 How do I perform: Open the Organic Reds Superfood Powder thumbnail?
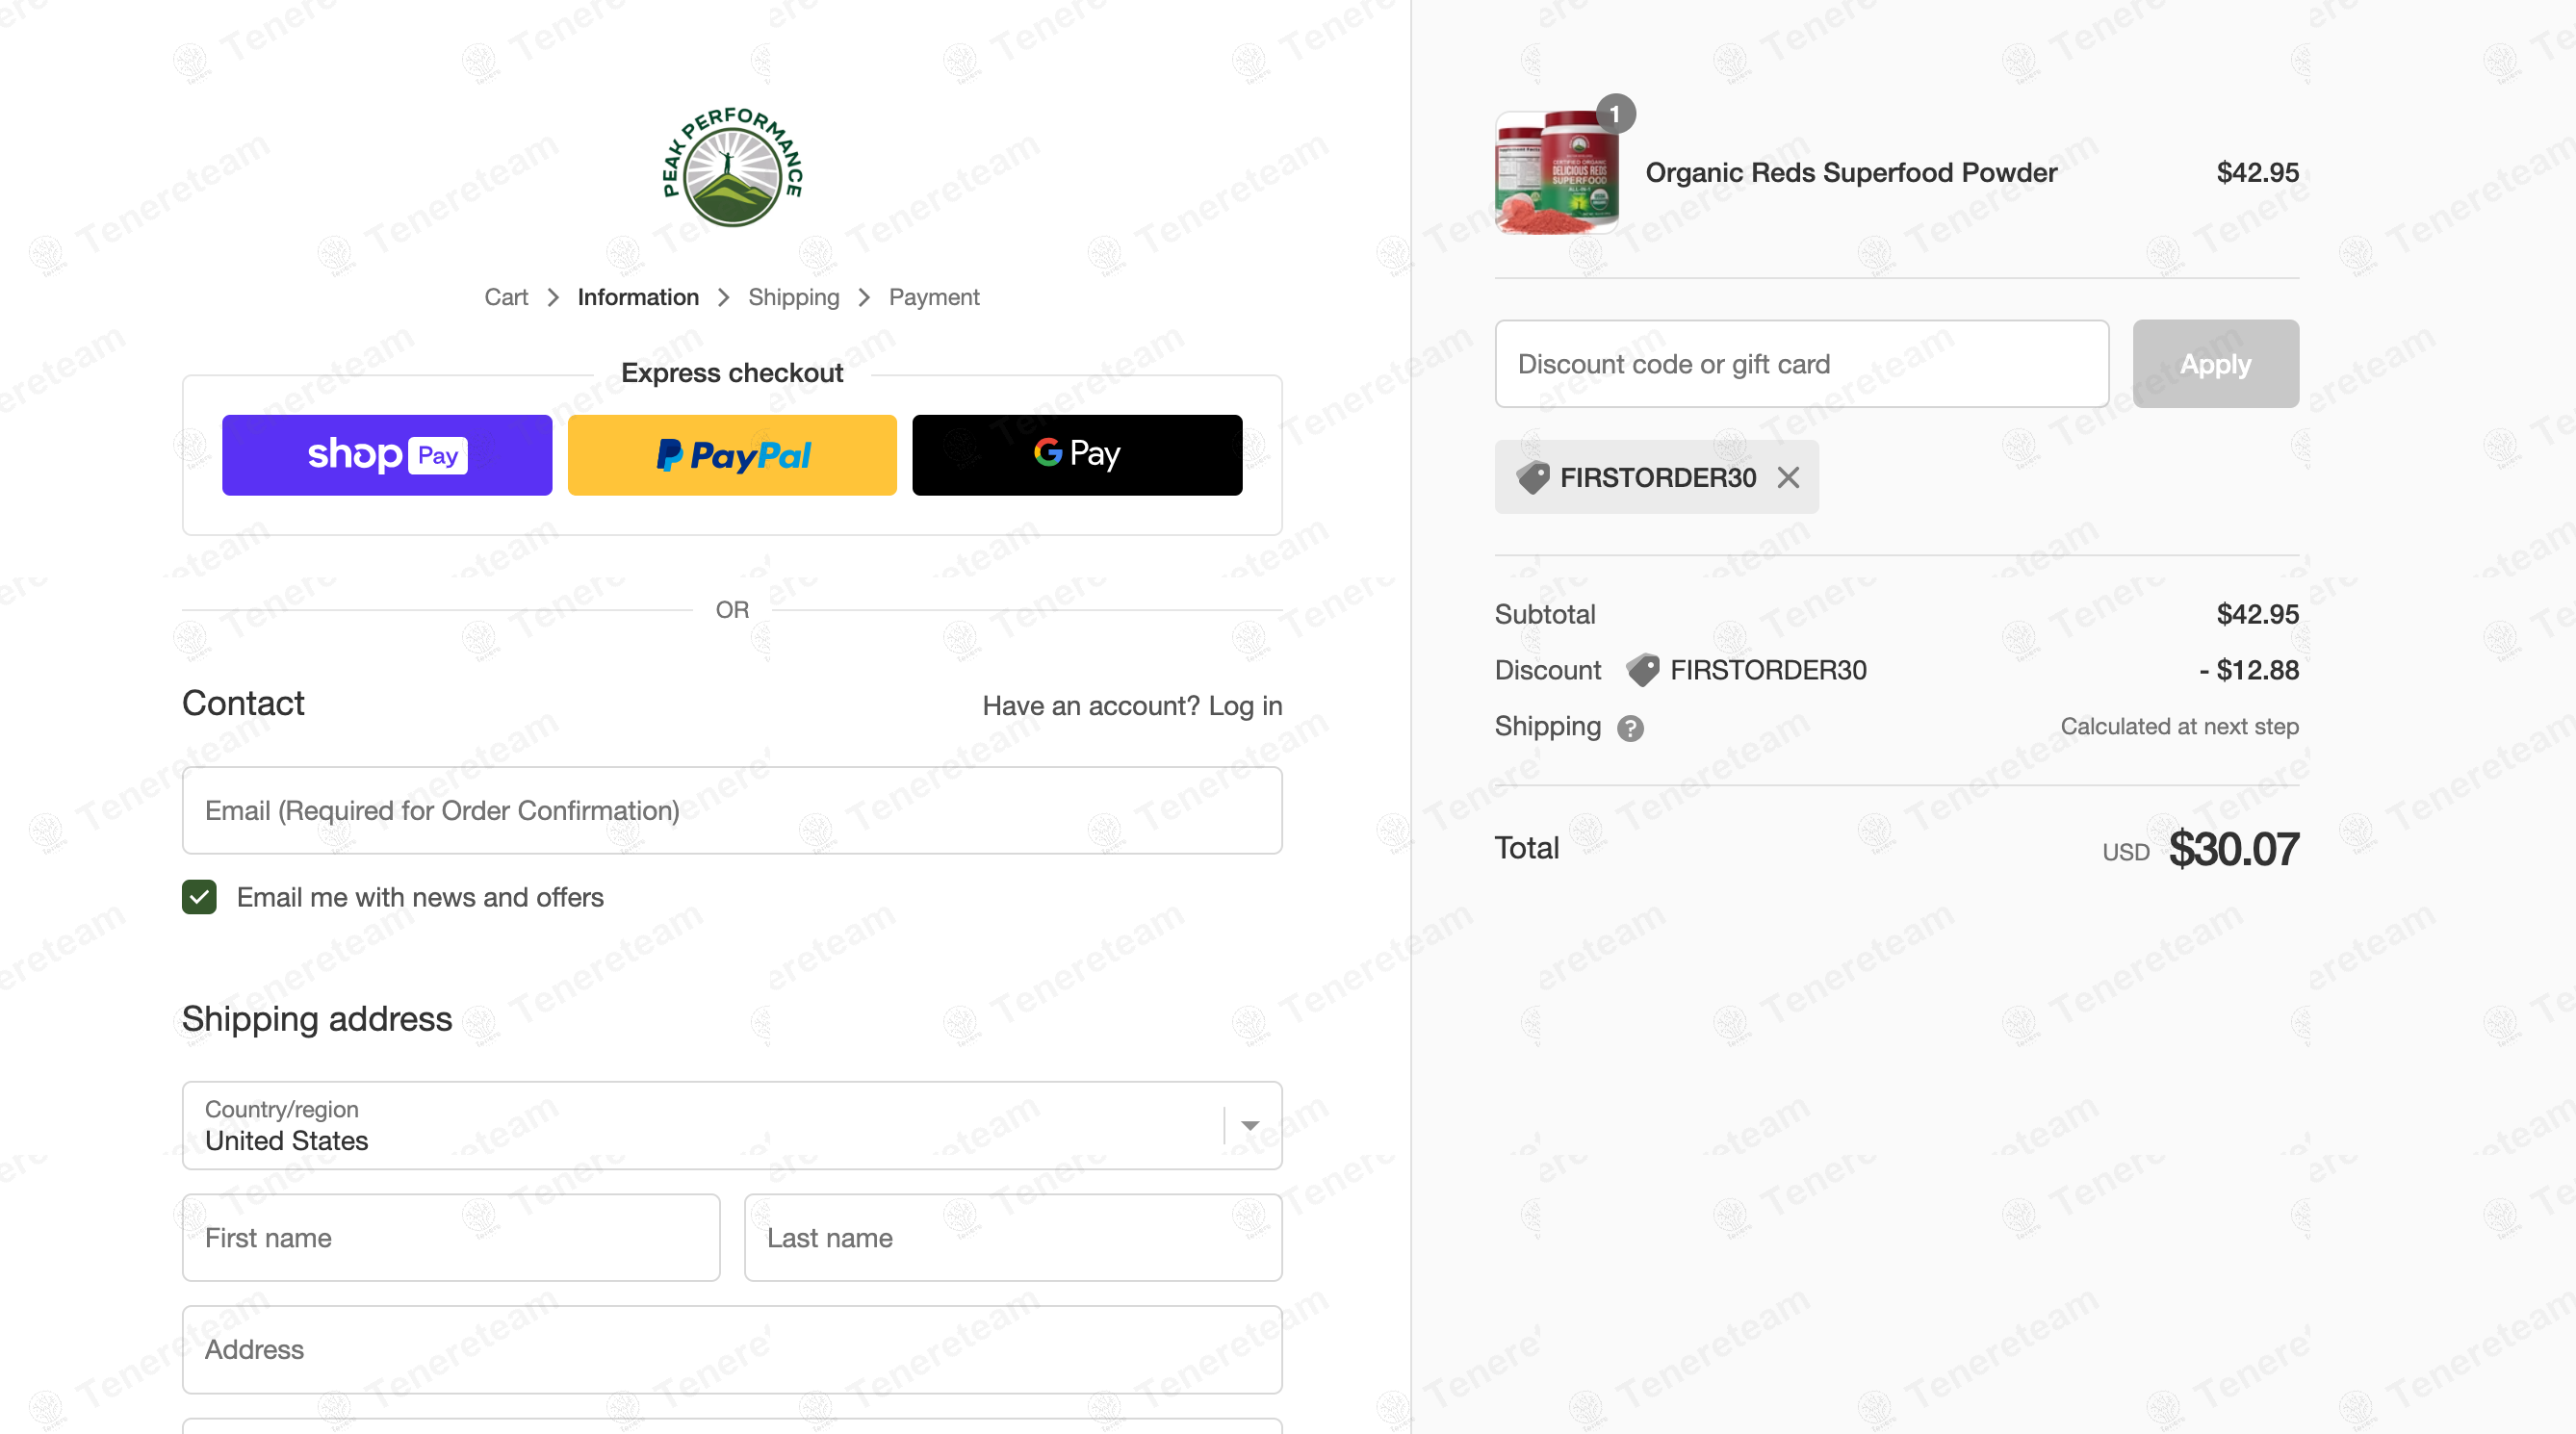(1557, 172)
